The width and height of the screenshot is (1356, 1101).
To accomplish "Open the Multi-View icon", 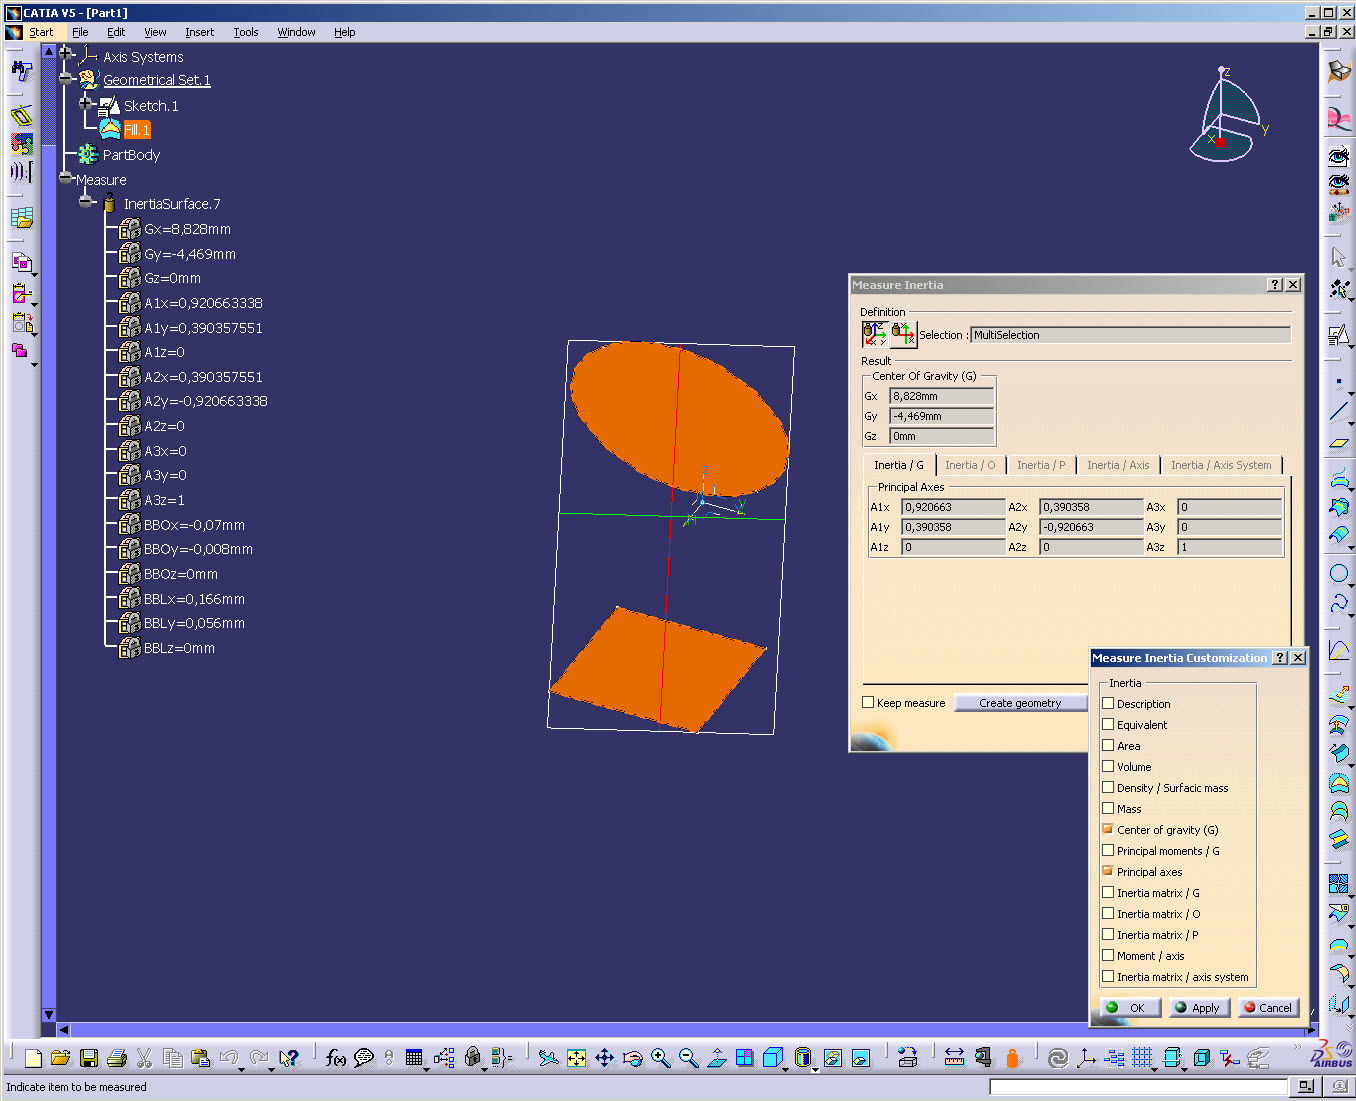I will coord(744,1058).
